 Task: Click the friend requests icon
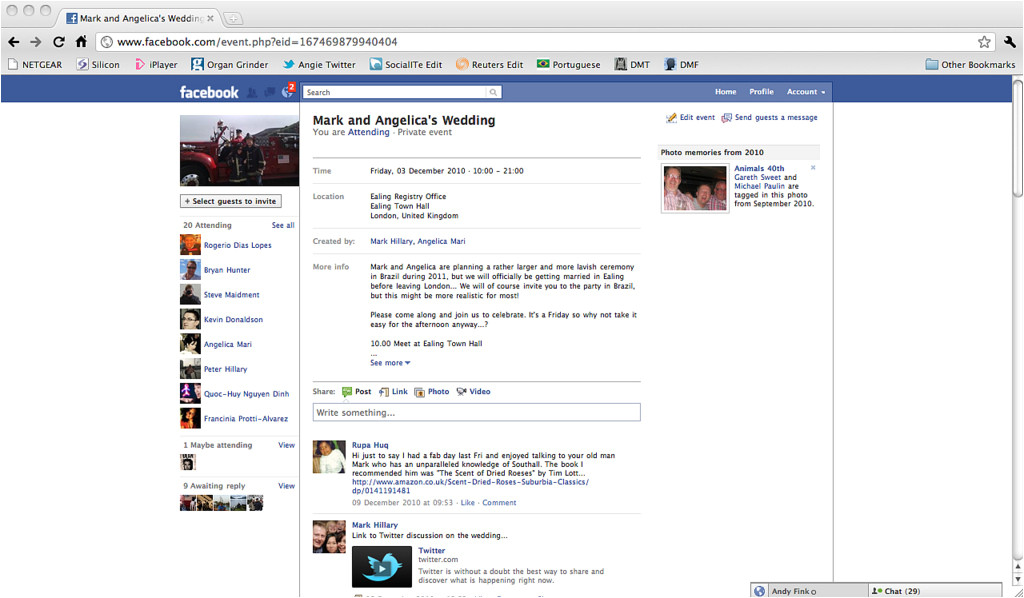click(x=252, y=92)
